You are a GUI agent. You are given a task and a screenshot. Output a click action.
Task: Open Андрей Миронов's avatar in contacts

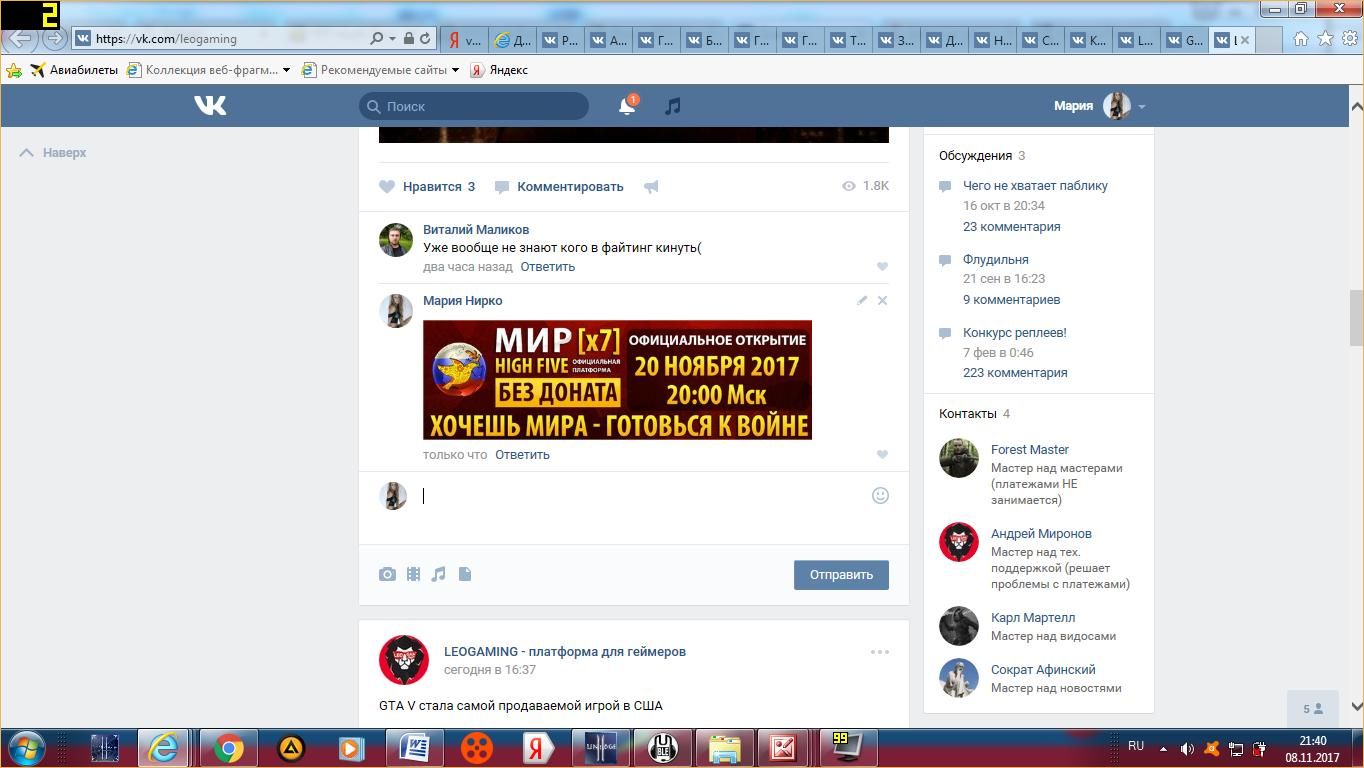click(x=958, y=542)
